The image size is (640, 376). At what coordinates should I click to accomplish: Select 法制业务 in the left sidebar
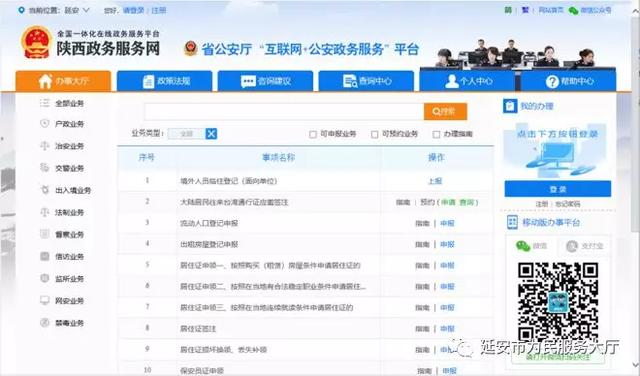click(69, 212)
